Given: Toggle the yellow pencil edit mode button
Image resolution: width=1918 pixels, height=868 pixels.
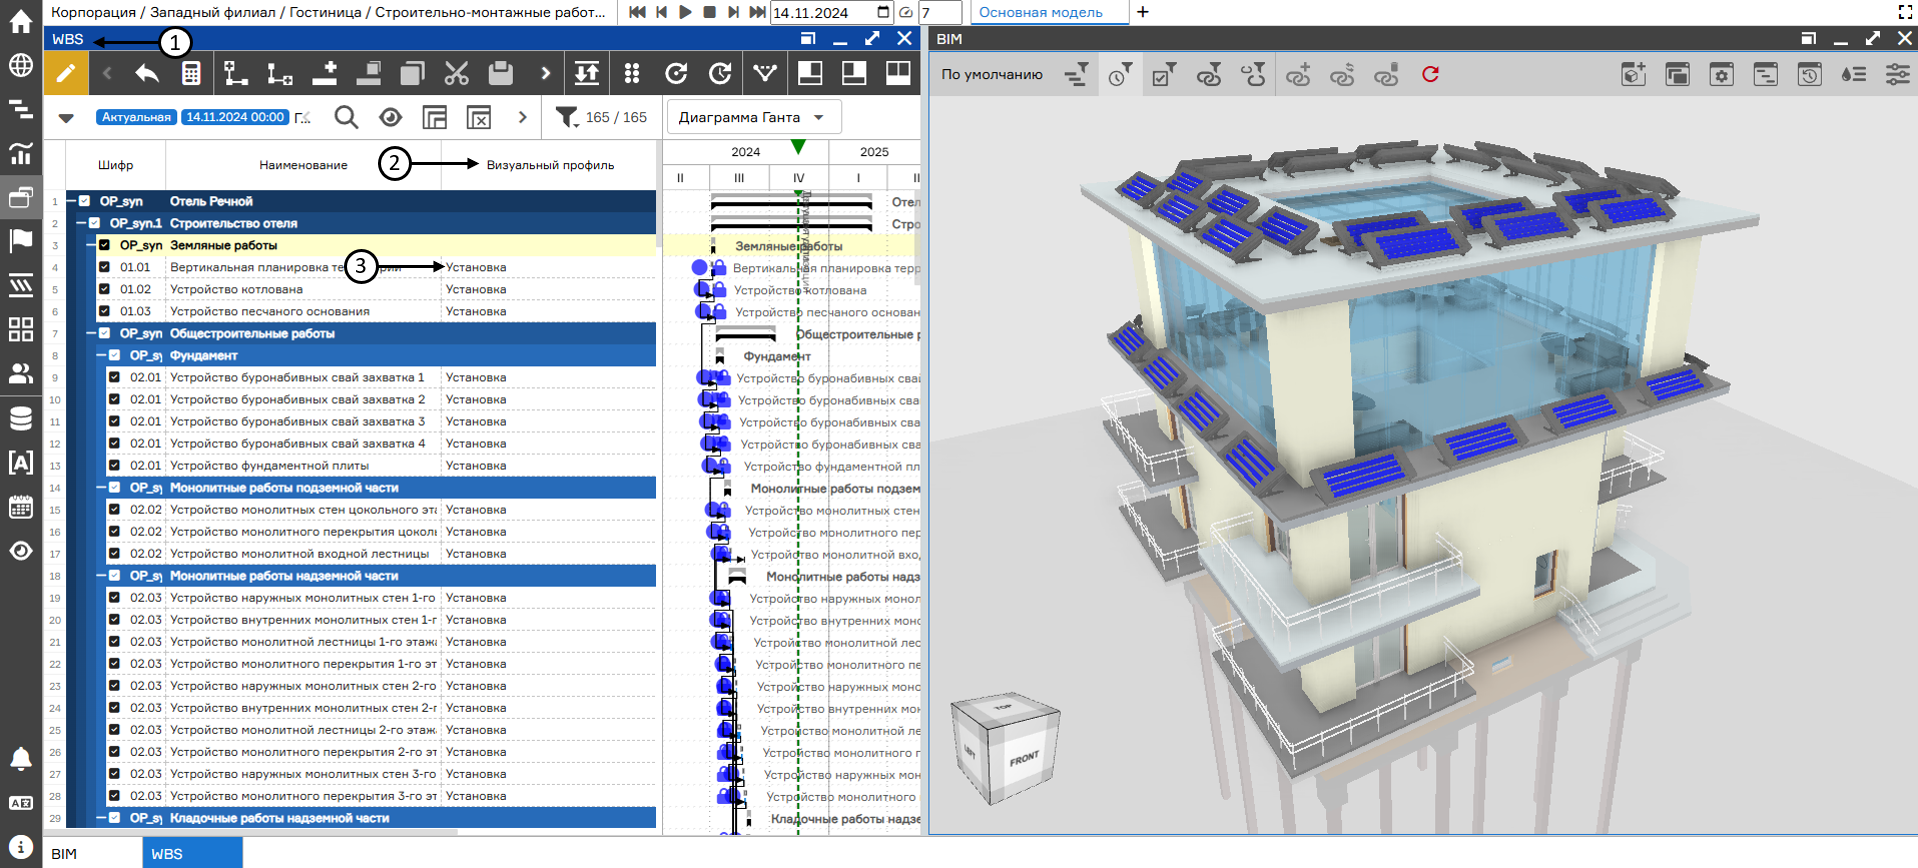Looking at the screenshot, I should (x=65, y=73).
